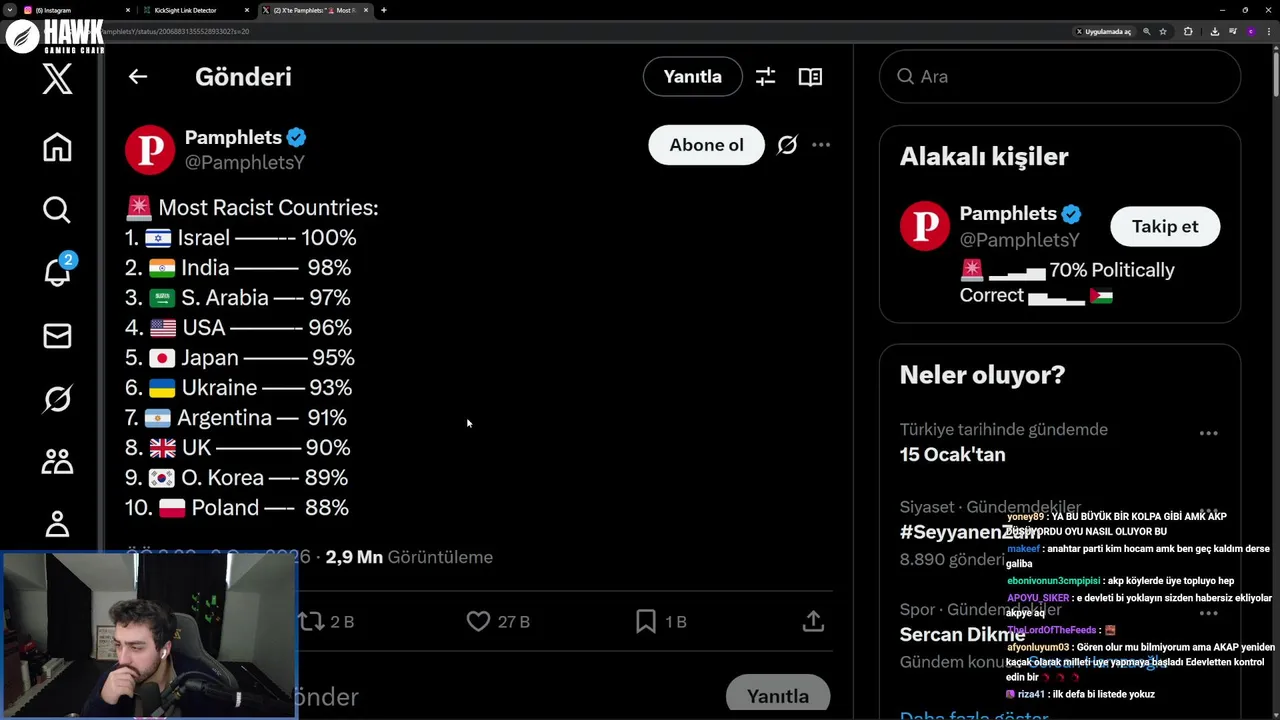The height and width of the screenshot is (720, 1280).
Task: Click the Ara search field
Action: click(x=1060, y=77)
